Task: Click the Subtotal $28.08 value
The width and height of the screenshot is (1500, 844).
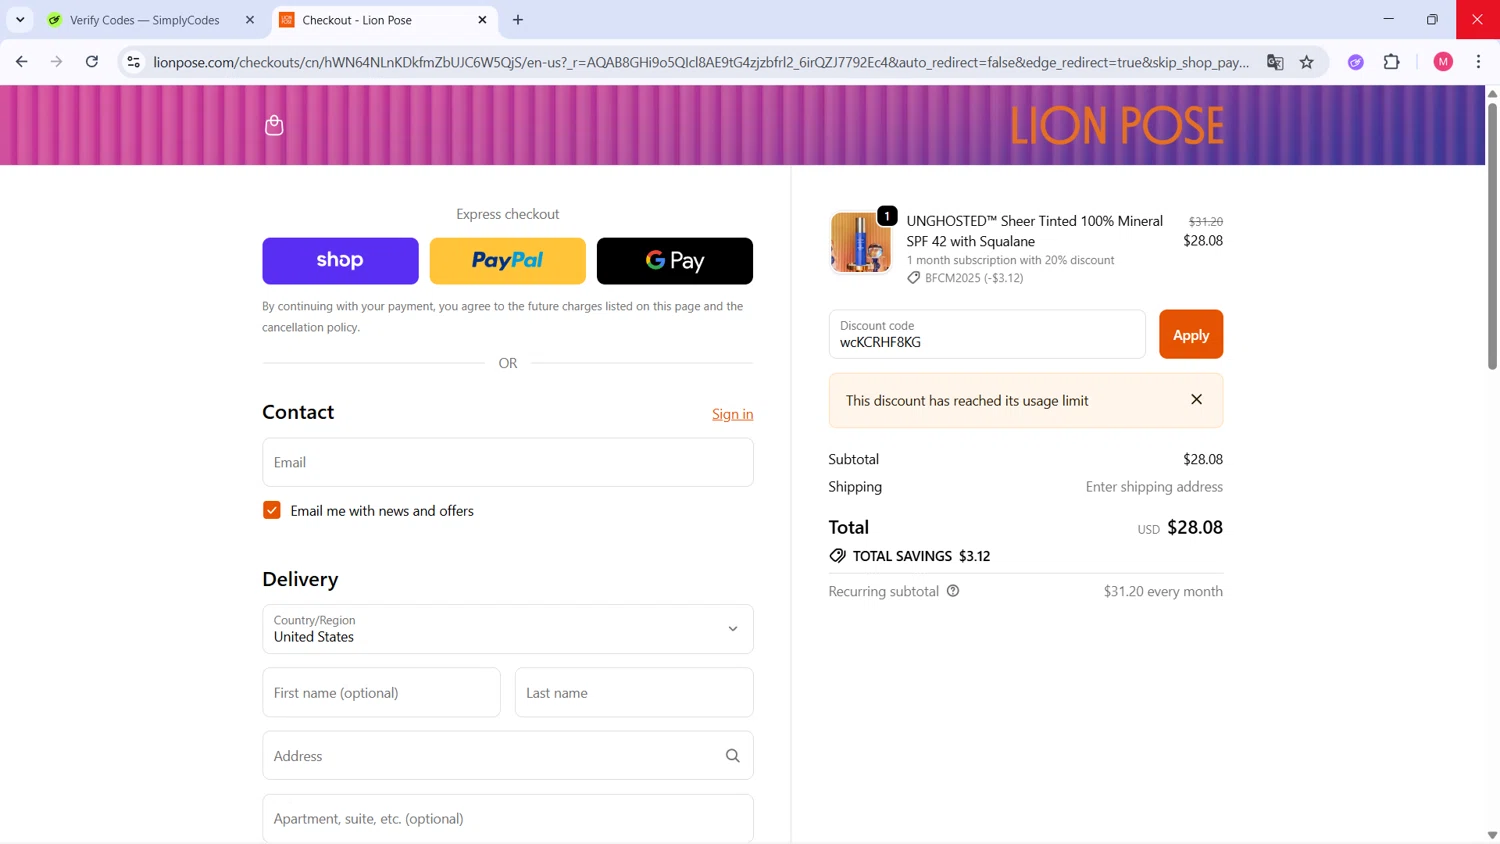Action: (1203, 459)
